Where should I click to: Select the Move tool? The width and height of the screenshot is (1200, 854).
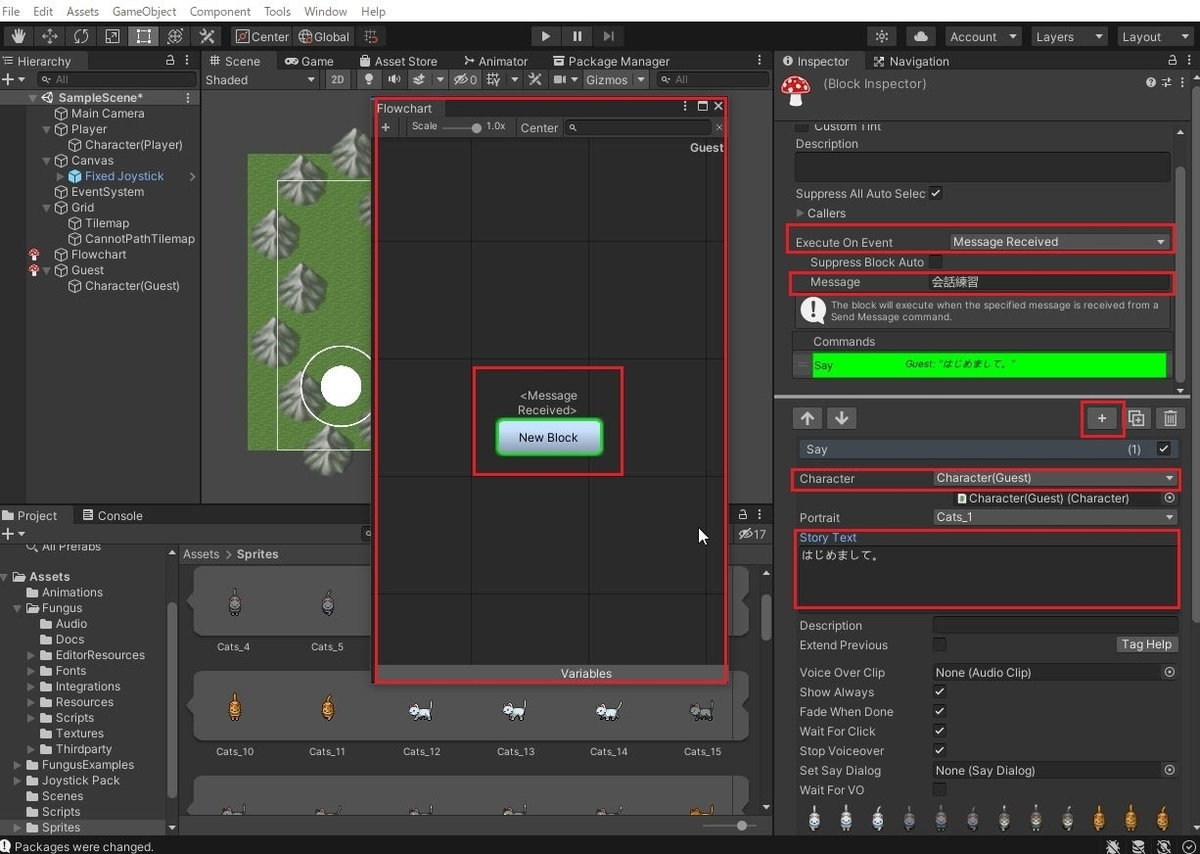click(x=50, y=36)
